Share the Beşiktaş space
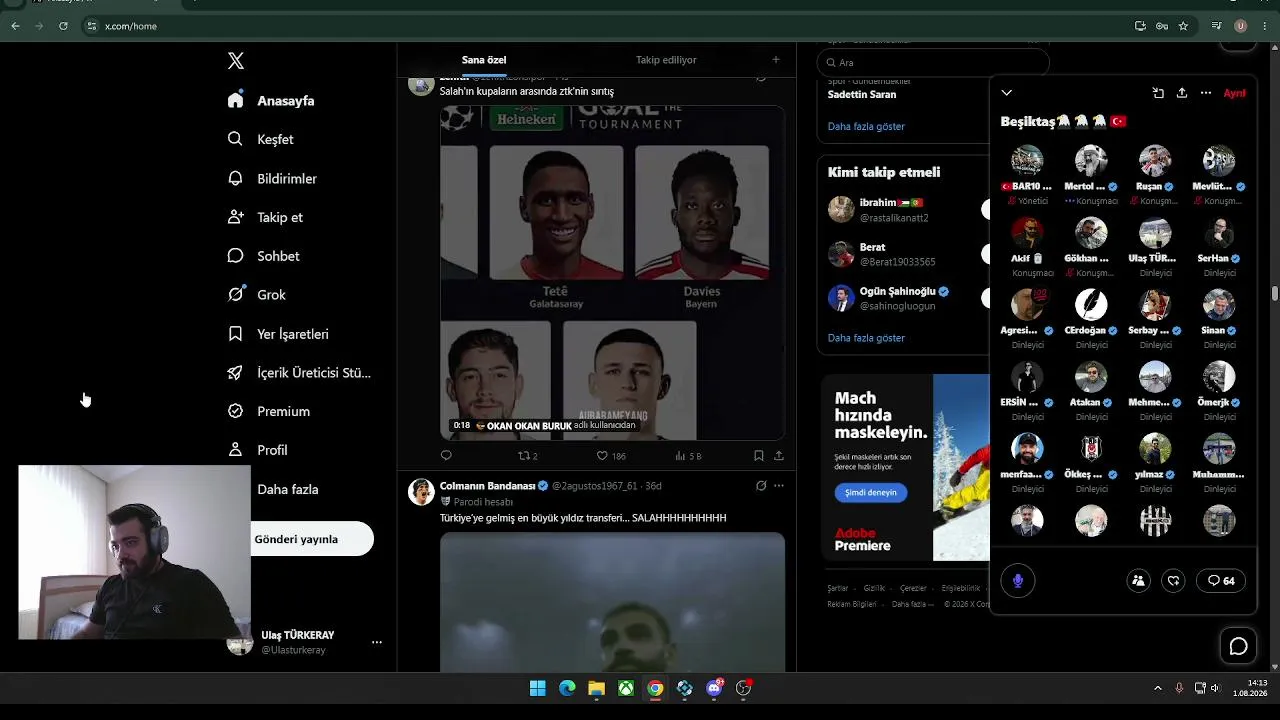 (x=1182, y=93)
